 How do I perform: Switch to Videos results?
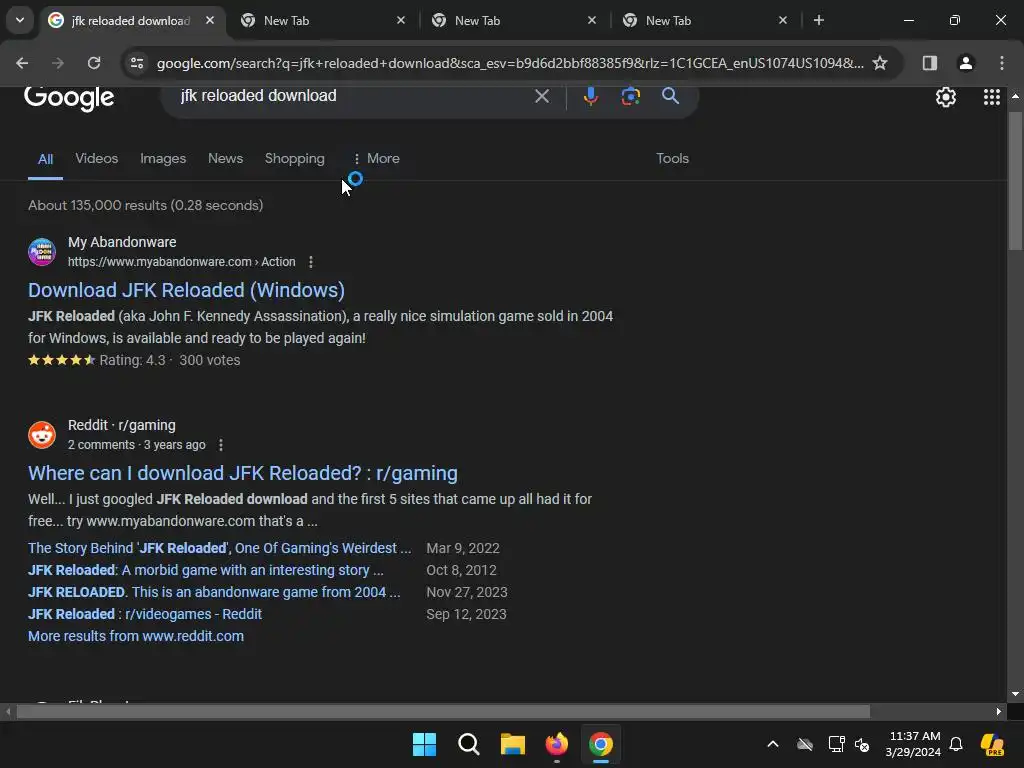coord(97,159)
